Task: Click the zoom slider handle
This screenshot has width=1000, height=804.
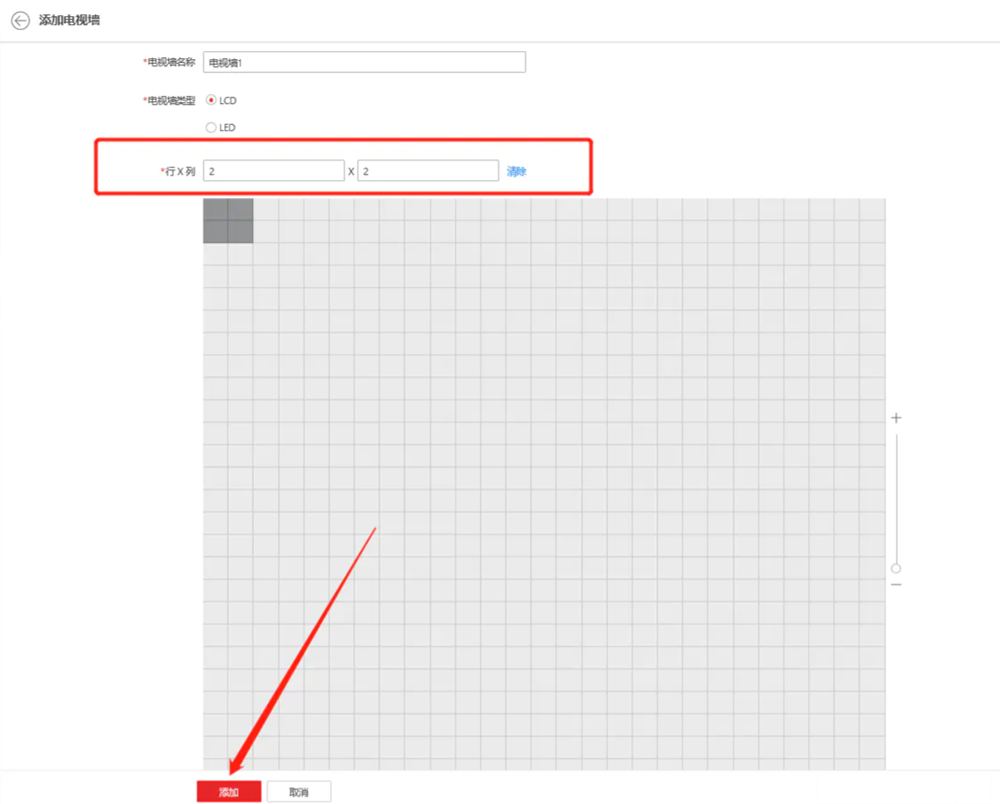Action: pos(896,568)
